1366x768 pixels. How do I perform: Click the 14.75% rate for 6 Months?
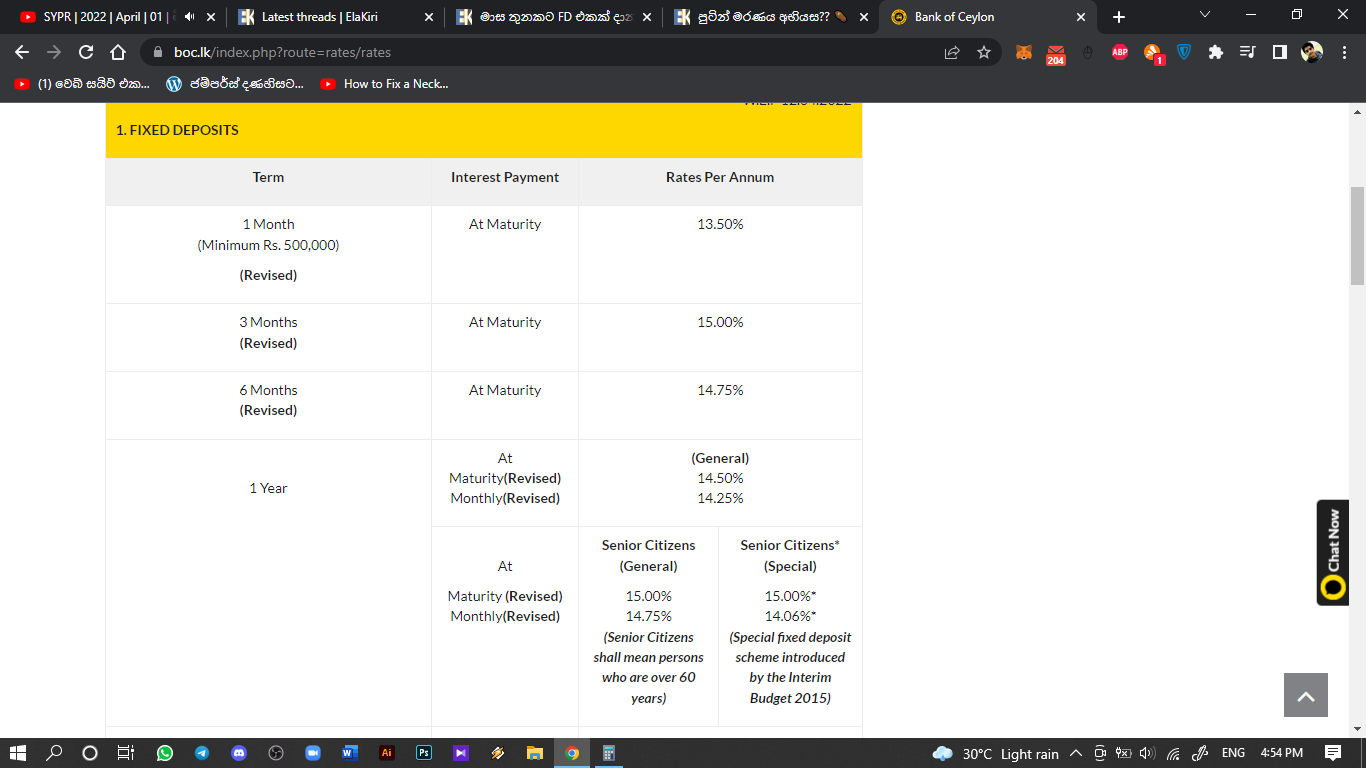[x=720, y=390]
